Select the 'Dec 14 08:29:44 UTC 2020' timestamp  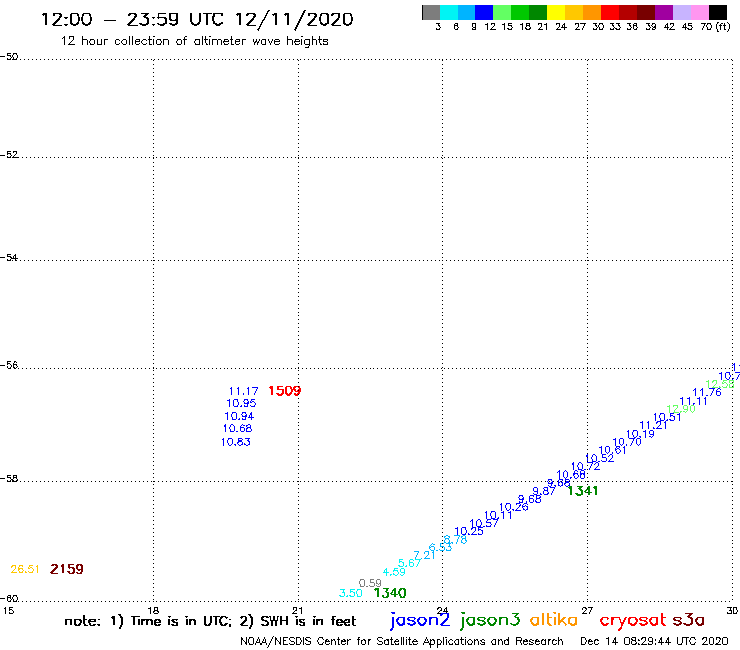654,642
